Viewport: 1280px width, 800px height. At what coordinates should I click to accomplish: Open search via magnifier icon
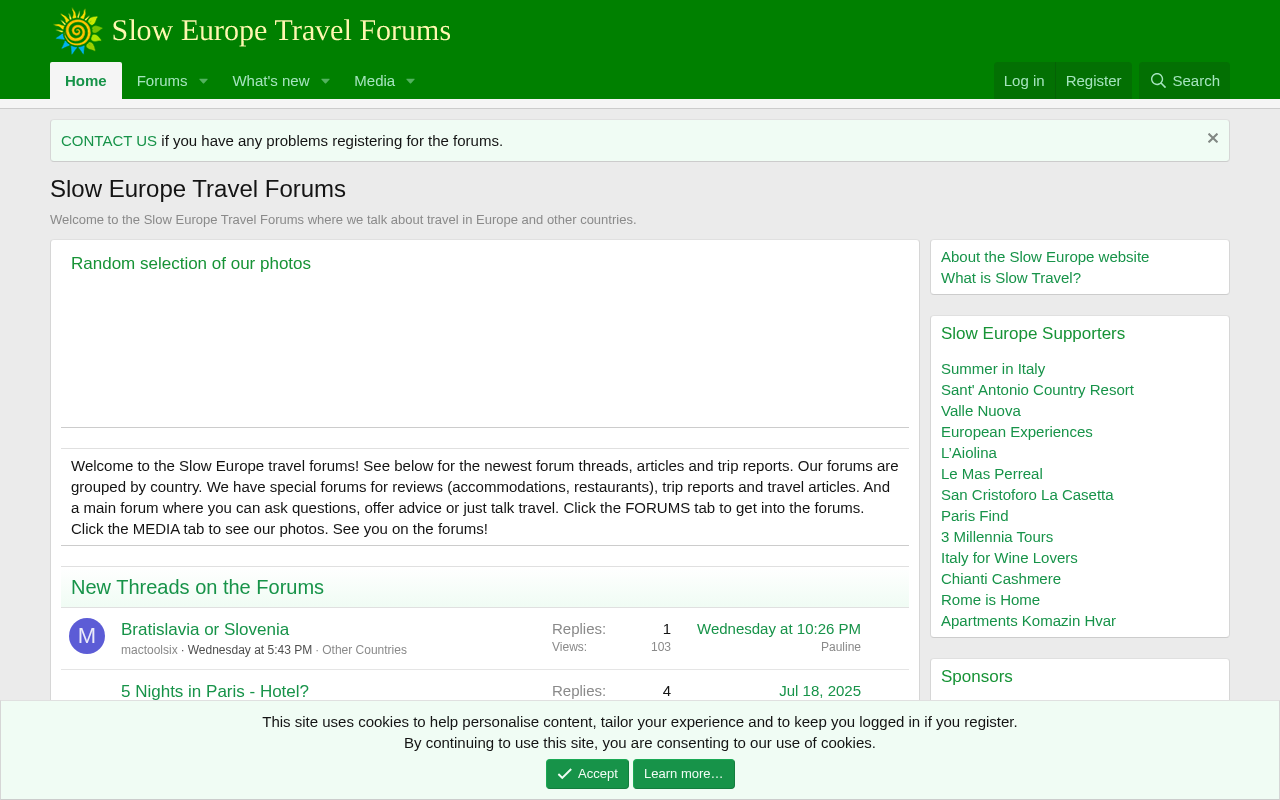coord(1158,81)
